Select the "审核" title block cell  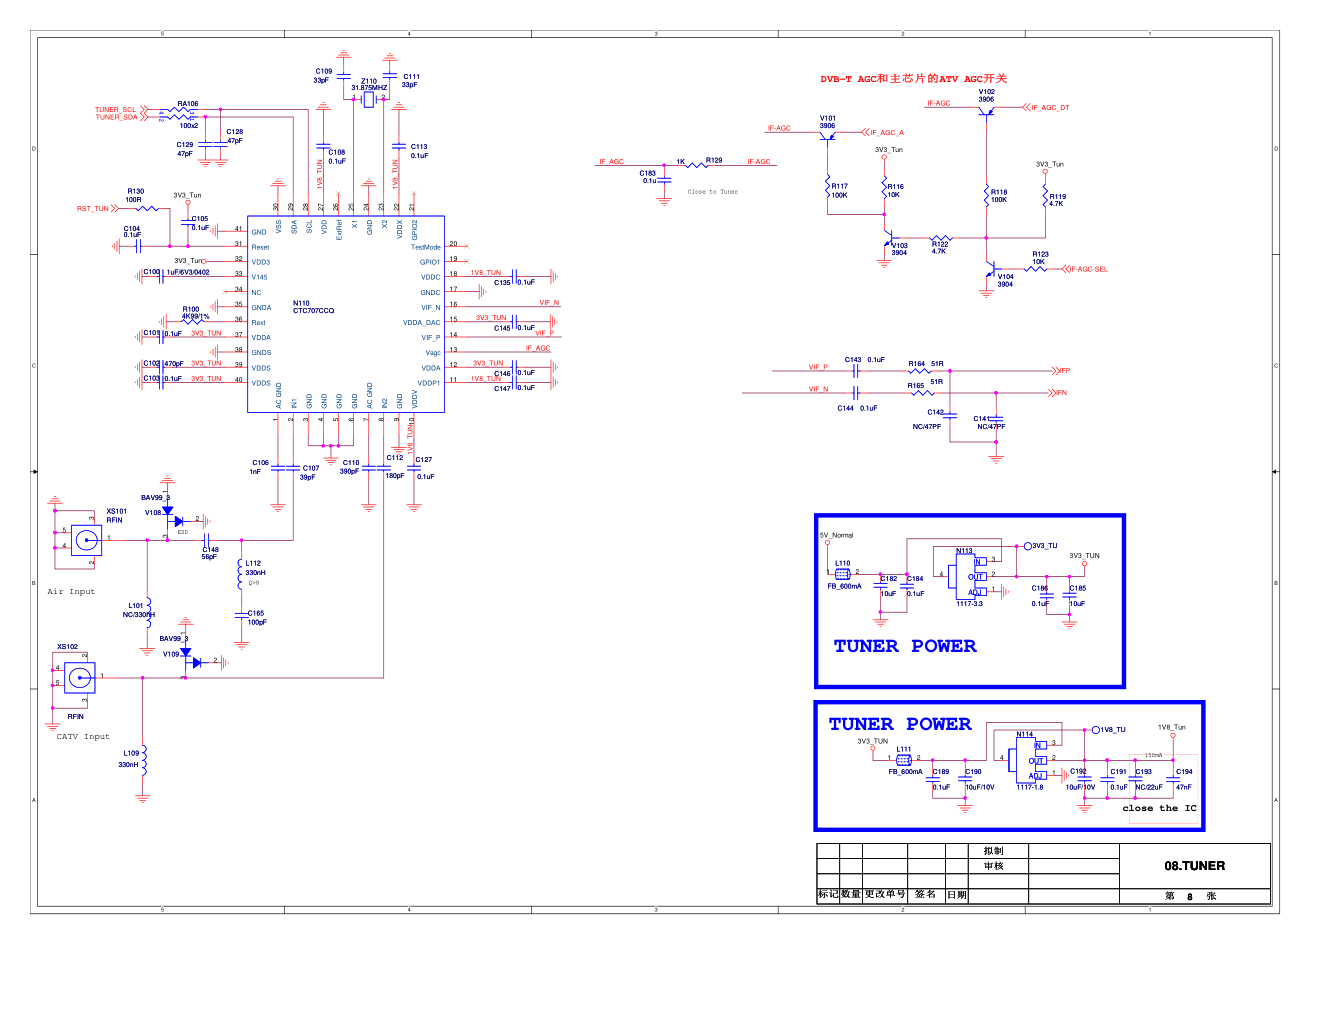tap(993, 866)
